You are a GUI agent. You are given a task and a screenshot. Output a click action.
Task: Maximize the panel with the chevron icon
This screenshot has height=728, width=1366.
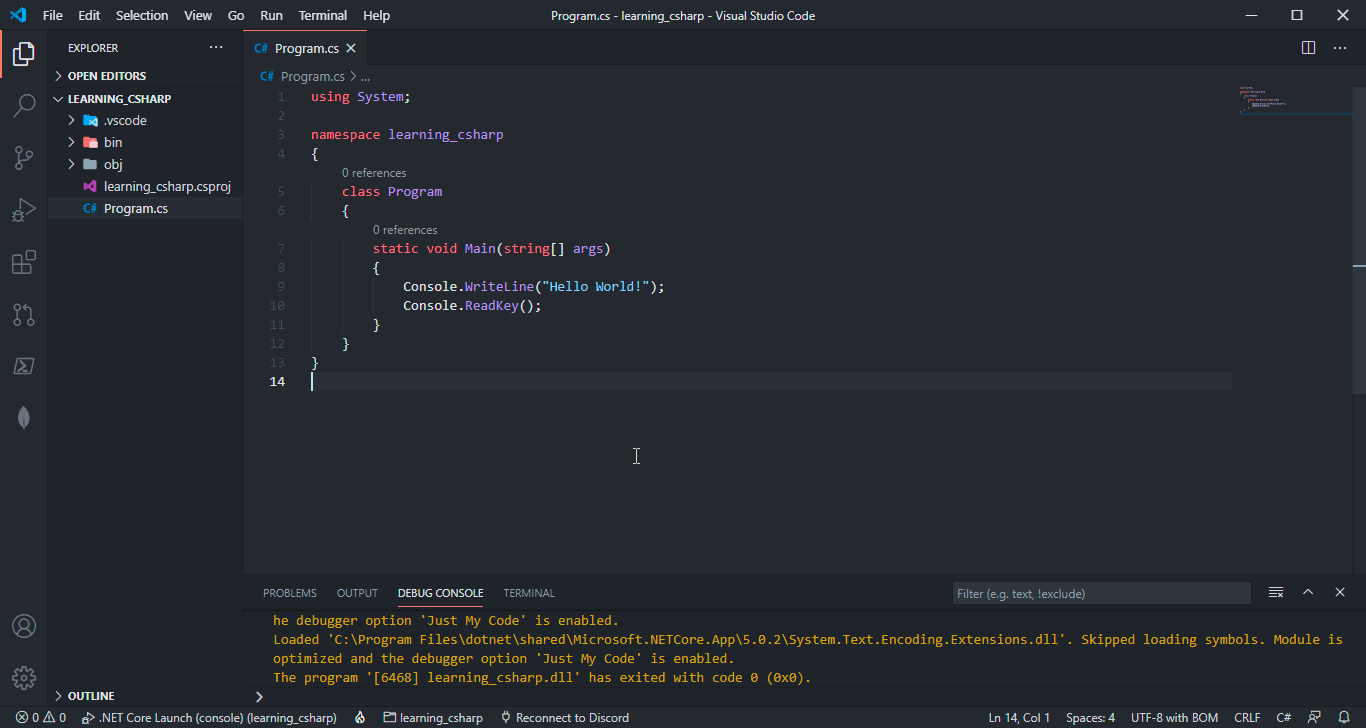[x=1308, y=592]
